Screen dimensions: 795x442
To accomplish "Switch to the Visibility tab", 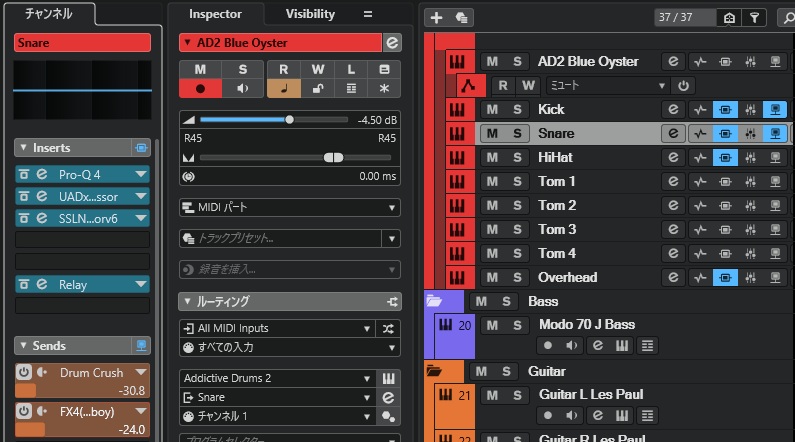I will [310, 14].
